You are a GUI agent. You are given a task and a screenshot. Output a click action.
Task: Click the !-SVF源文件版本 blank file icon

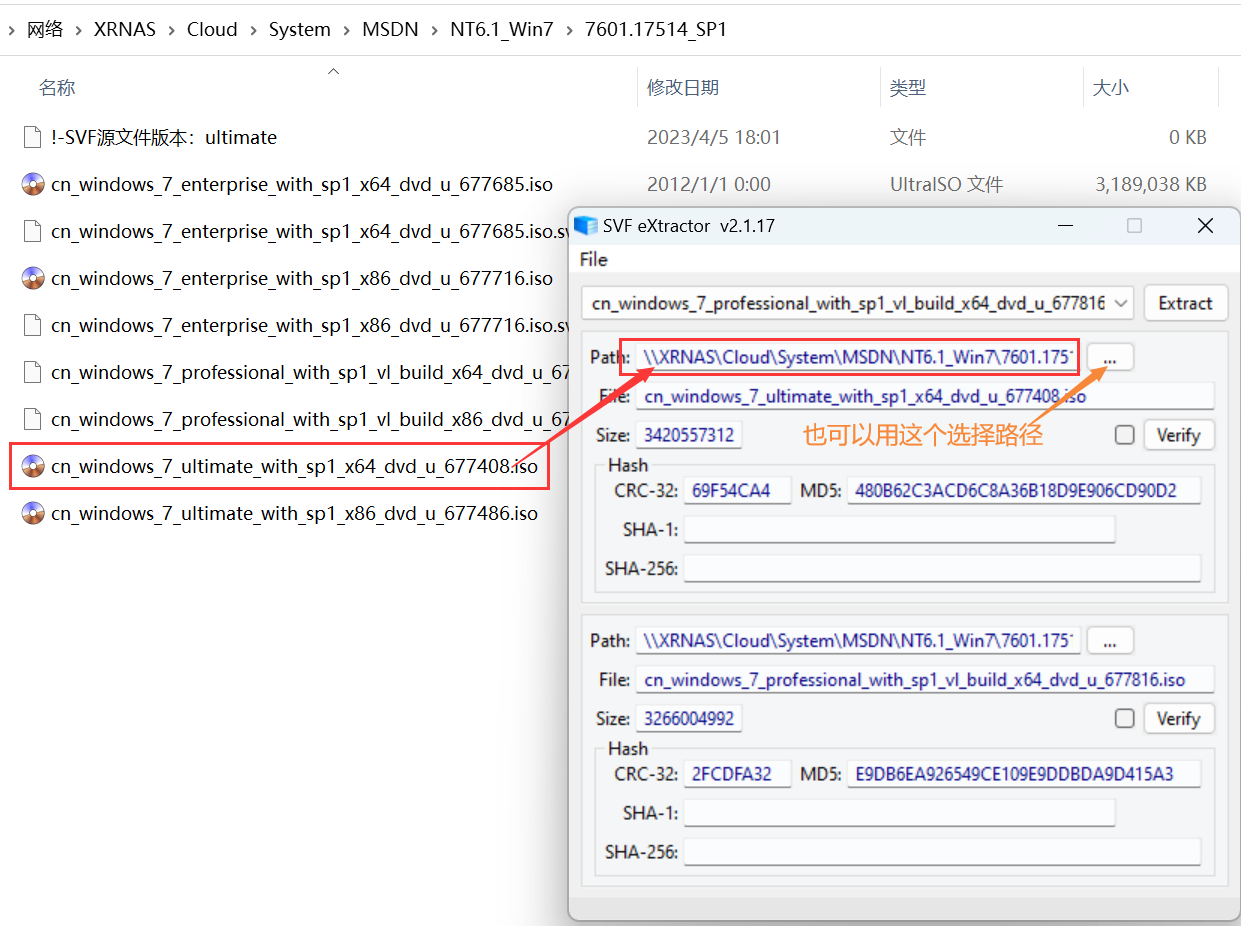(33, 137)
